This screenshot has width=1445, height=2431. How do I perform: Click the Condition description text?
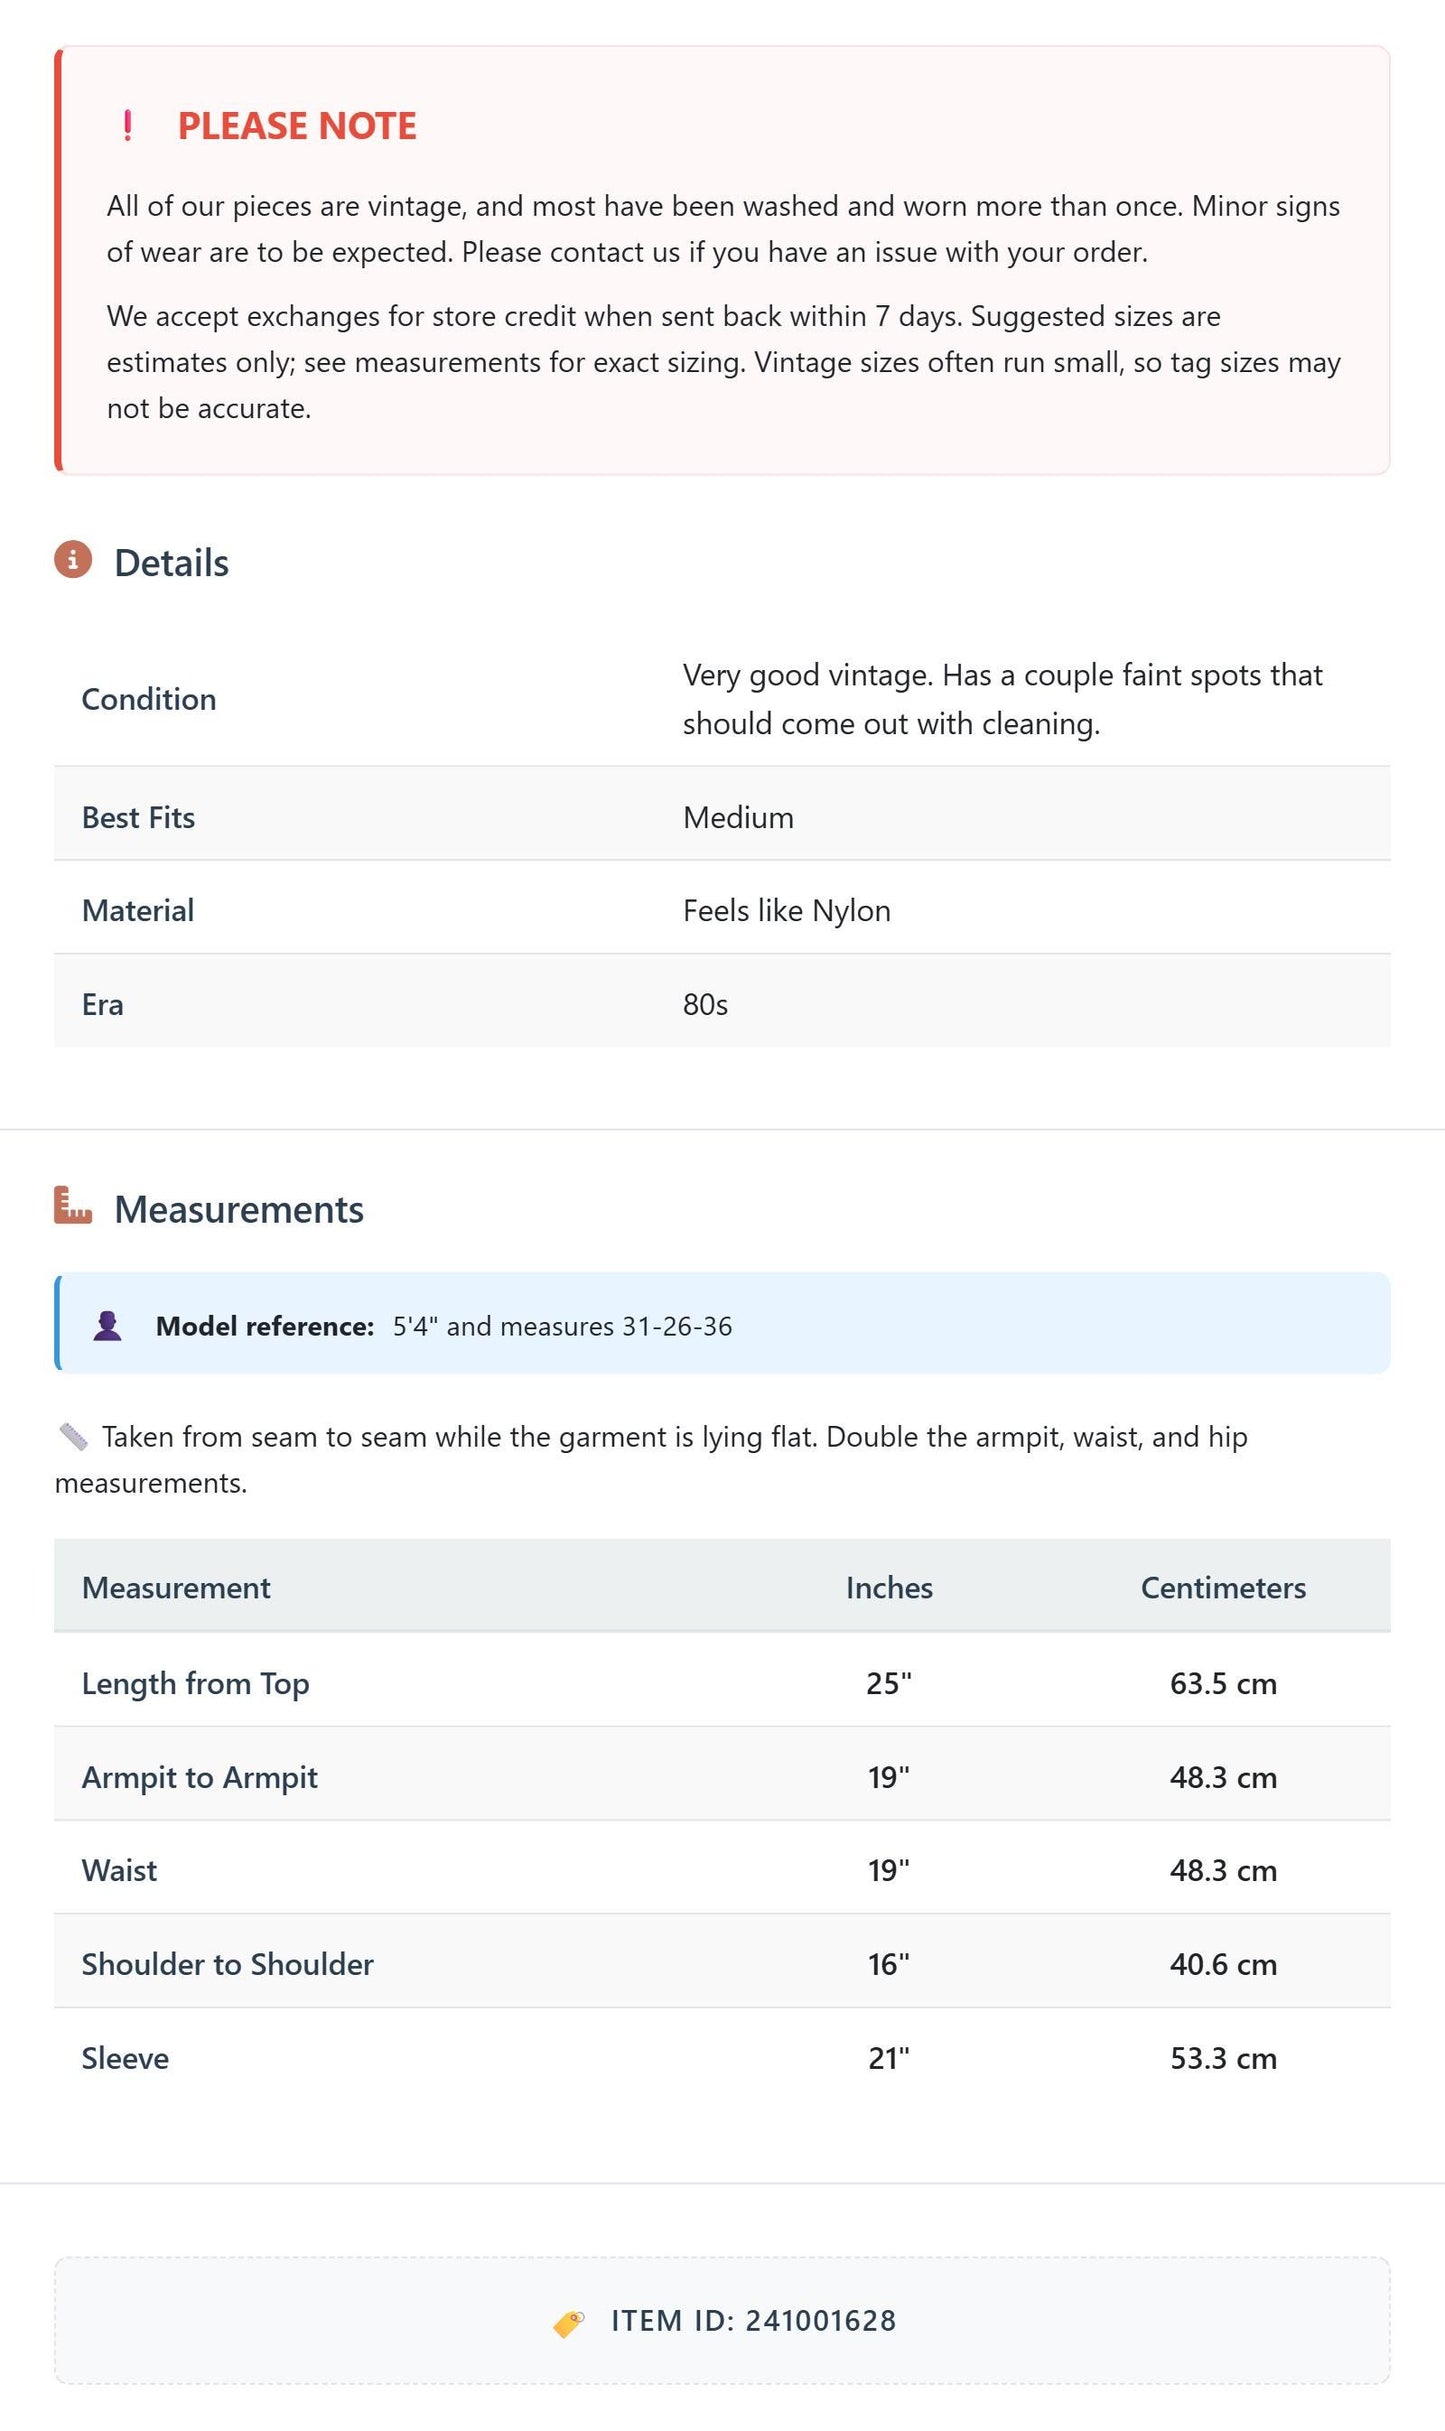click(x=1002, y=699)
